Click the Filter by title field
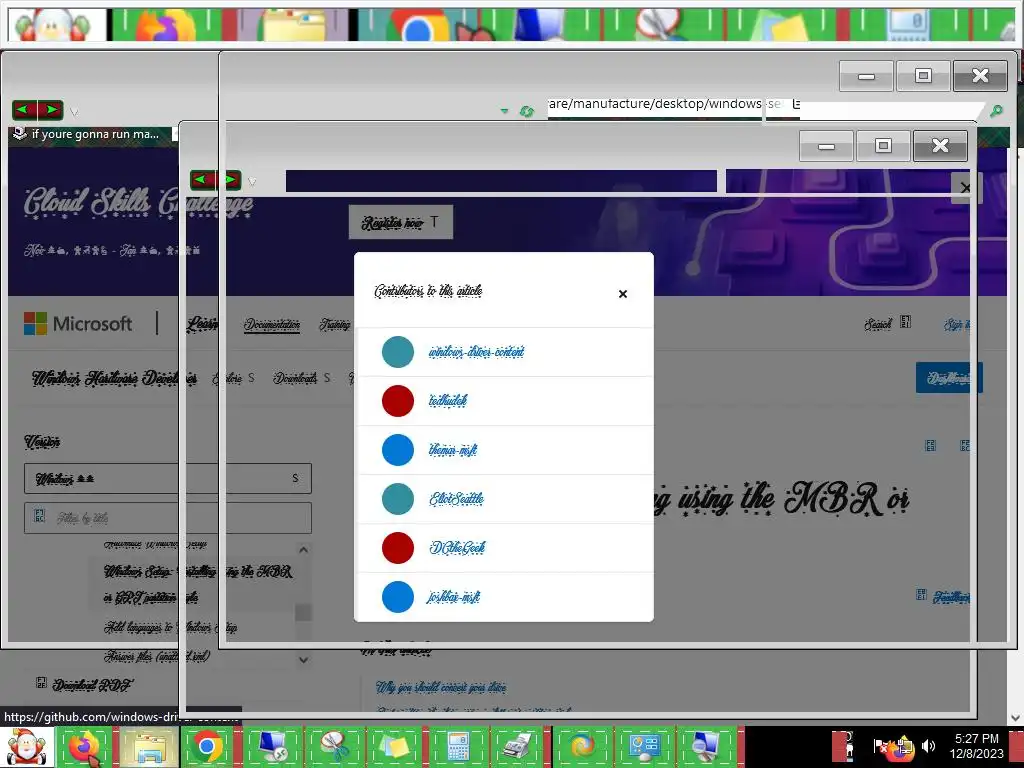Viewport: 1024px width, 768px height. tap(168, 518)
